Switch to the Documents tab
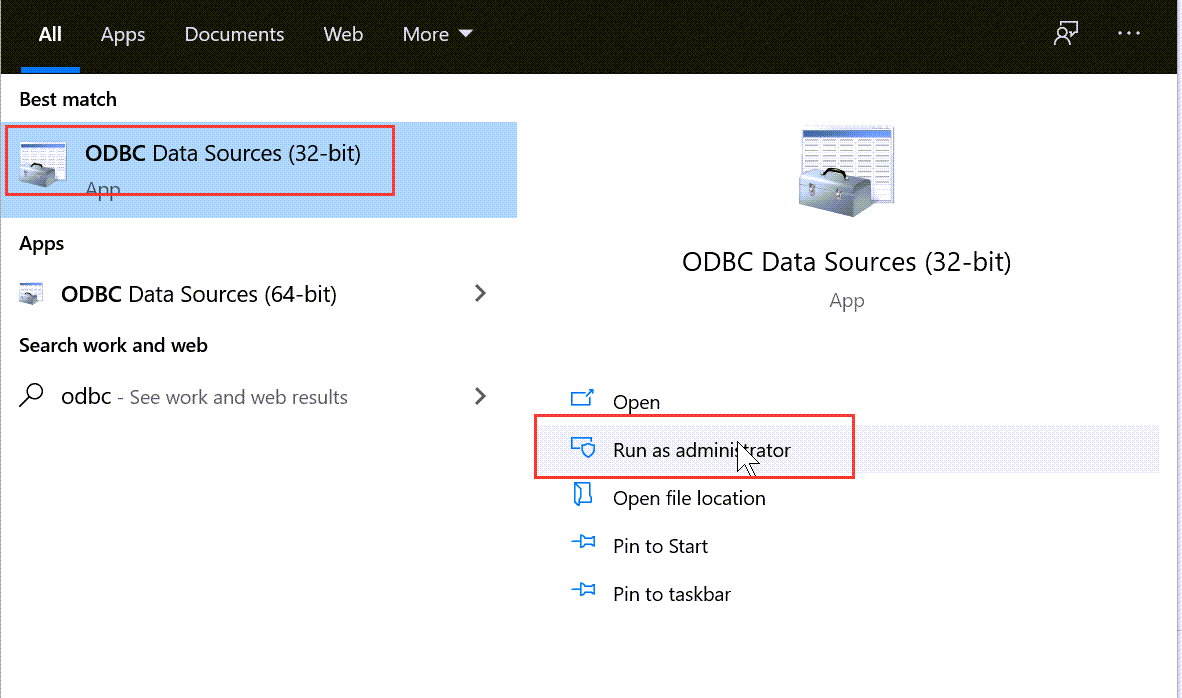The image size is (1182, 698). point(234,34)
